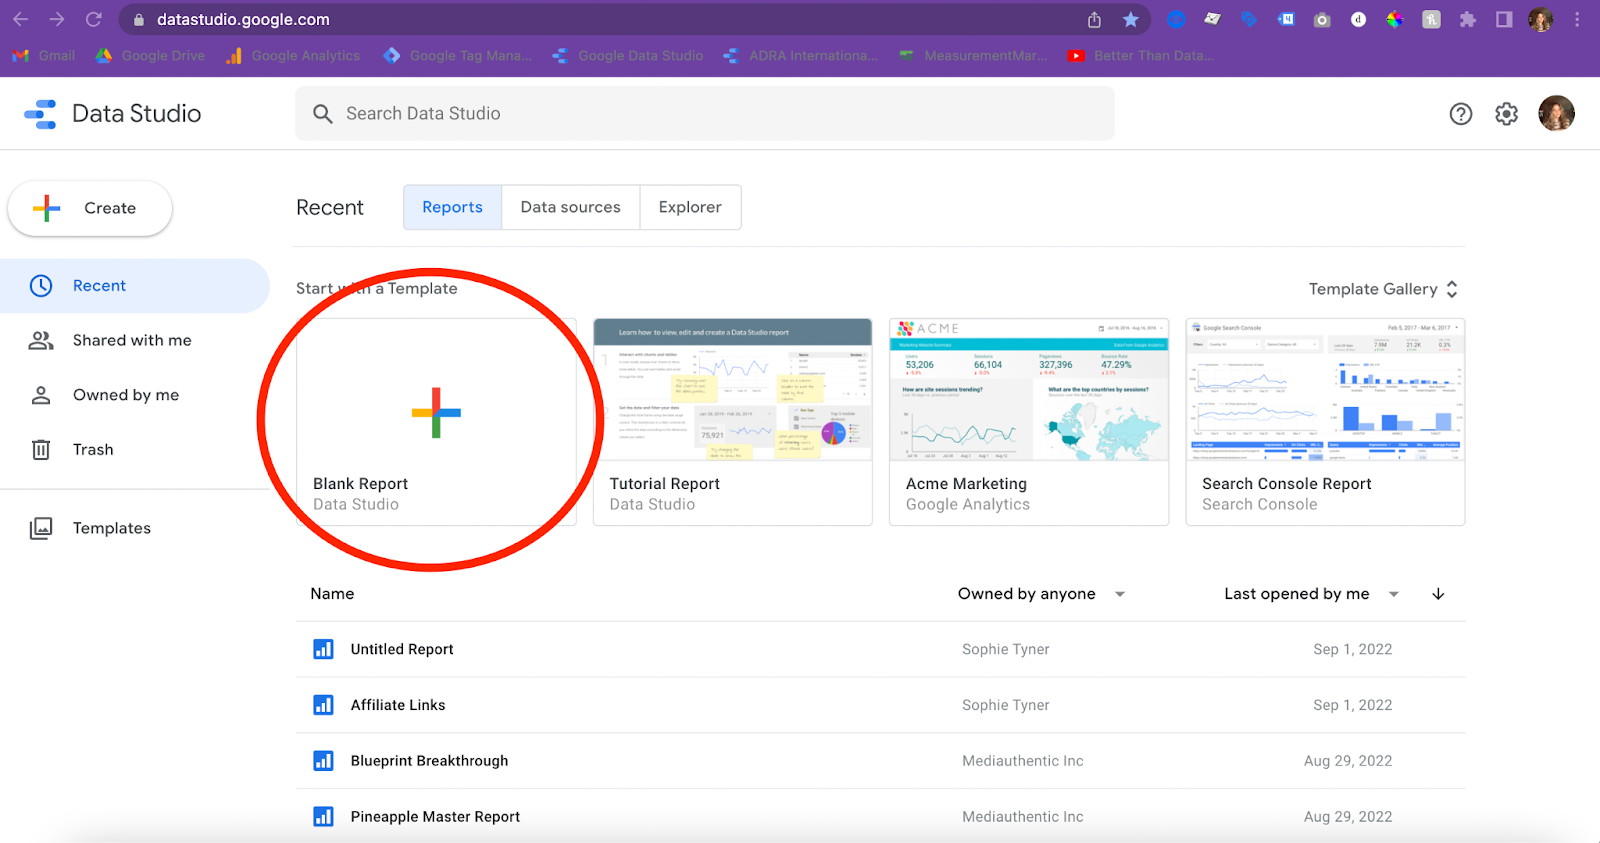Toggle the browser side panel icon
This screenshot has width=1600, height=843.
click(x=1504, y=20)
